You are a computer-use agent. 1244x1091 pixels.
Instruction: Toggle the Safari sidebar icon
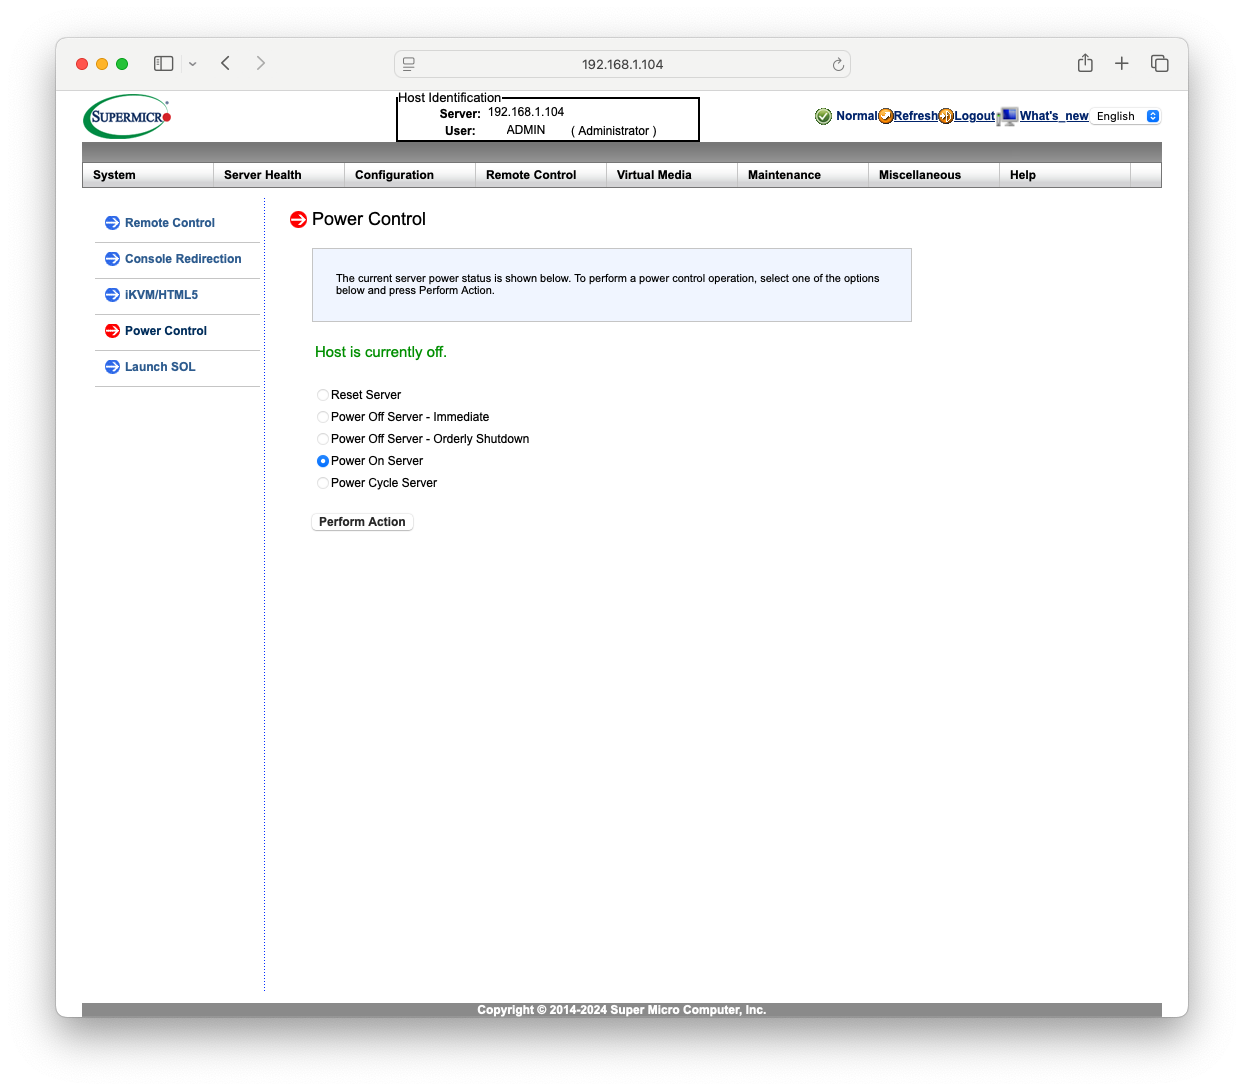[164, 64]
